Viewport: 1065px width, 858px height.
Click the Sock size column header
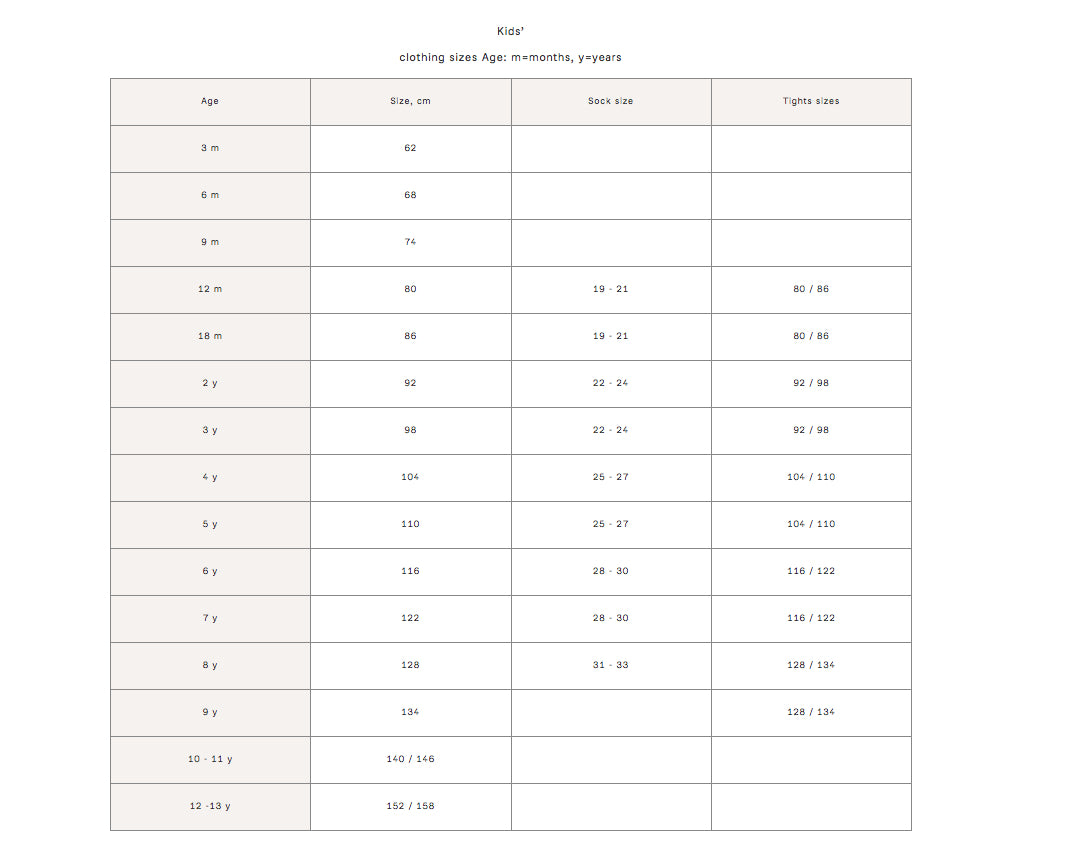[x=610, y=102]
